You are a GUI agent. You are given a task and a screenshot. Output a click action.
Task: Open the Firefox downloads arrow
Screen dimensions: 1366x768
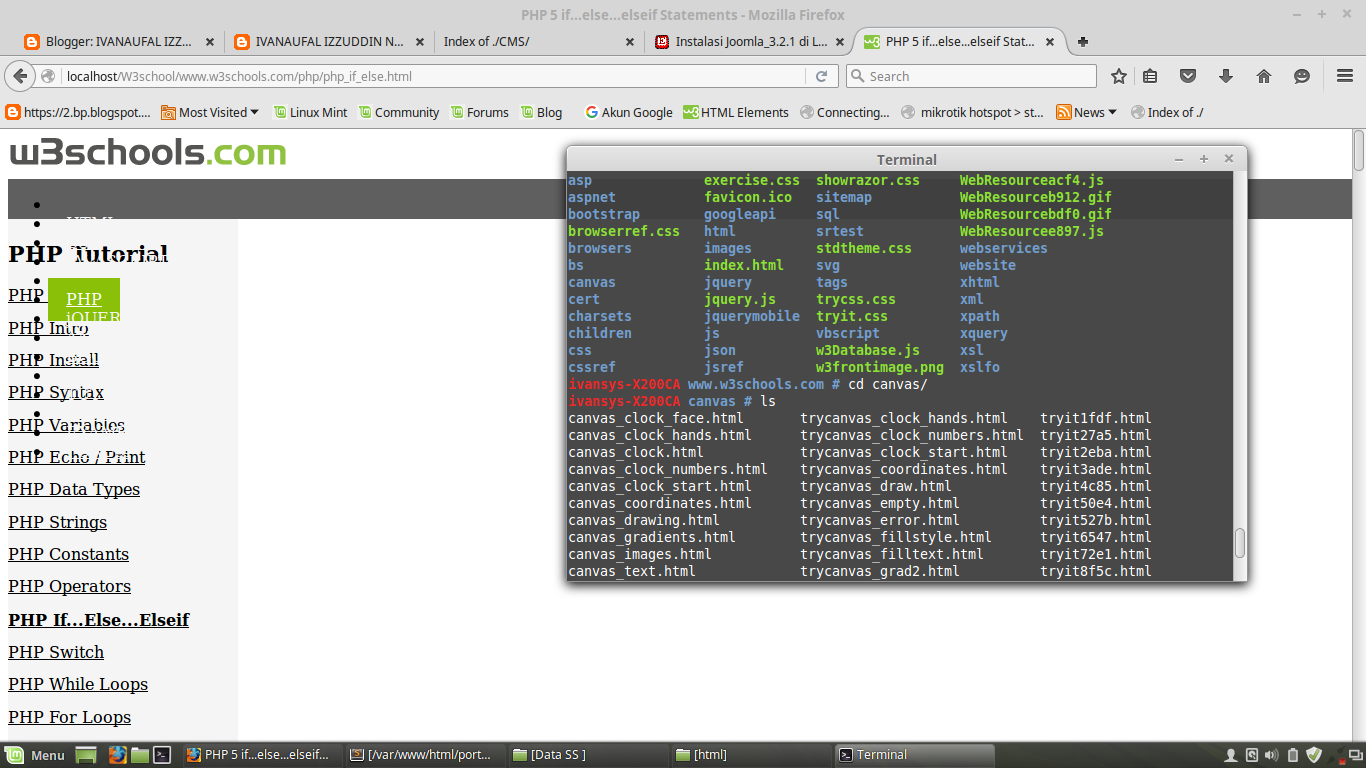[x=1226, y=76]
